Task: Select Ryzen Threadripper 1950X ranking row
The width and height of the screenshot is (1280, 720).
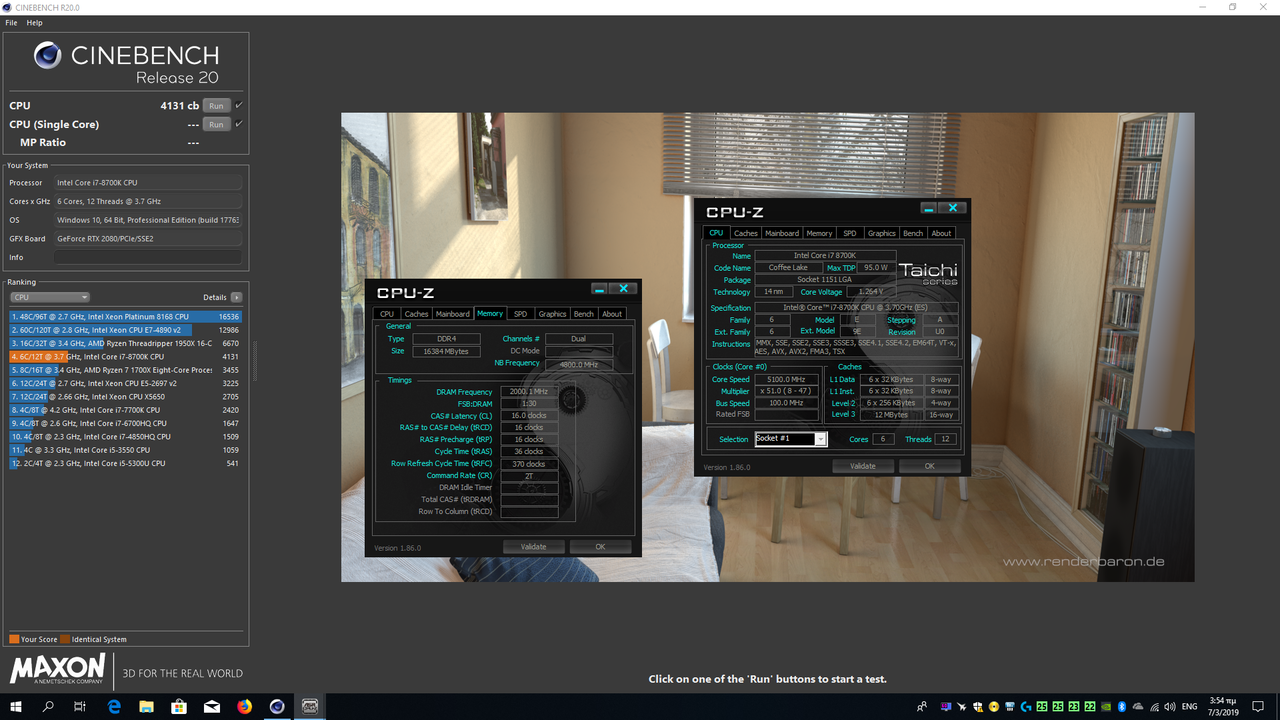Action: coord(126,343)
